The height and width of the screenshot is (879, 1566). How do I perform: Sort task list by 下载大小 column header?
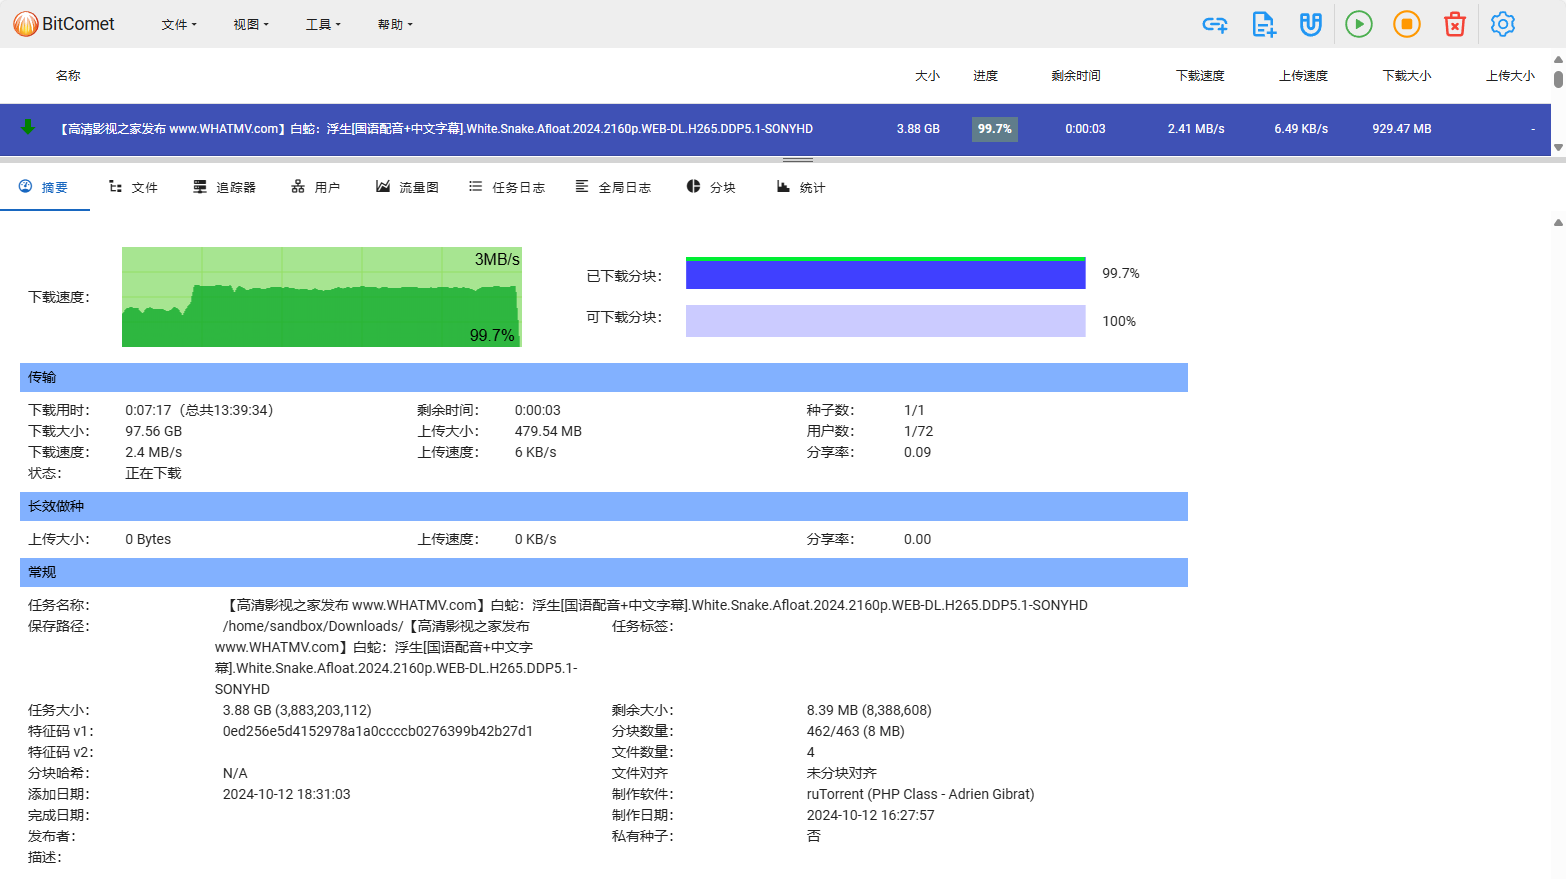point(1407,76)
